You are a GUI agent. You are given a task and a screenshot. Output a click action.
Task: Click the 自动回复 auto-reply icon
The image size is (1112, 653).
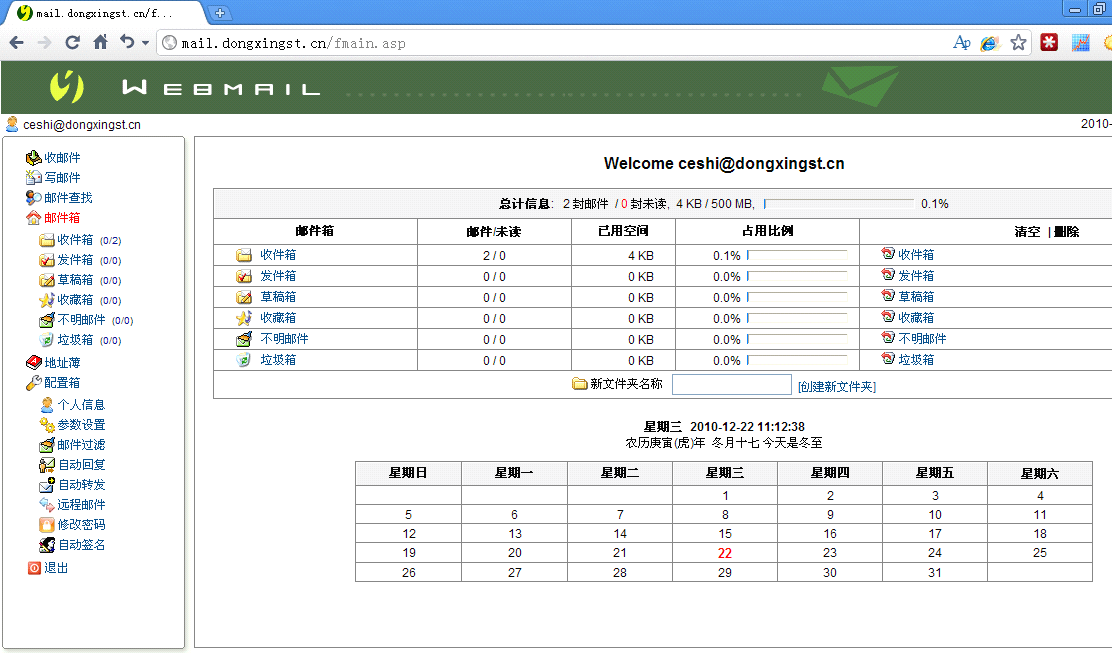(x=47, y=465)
